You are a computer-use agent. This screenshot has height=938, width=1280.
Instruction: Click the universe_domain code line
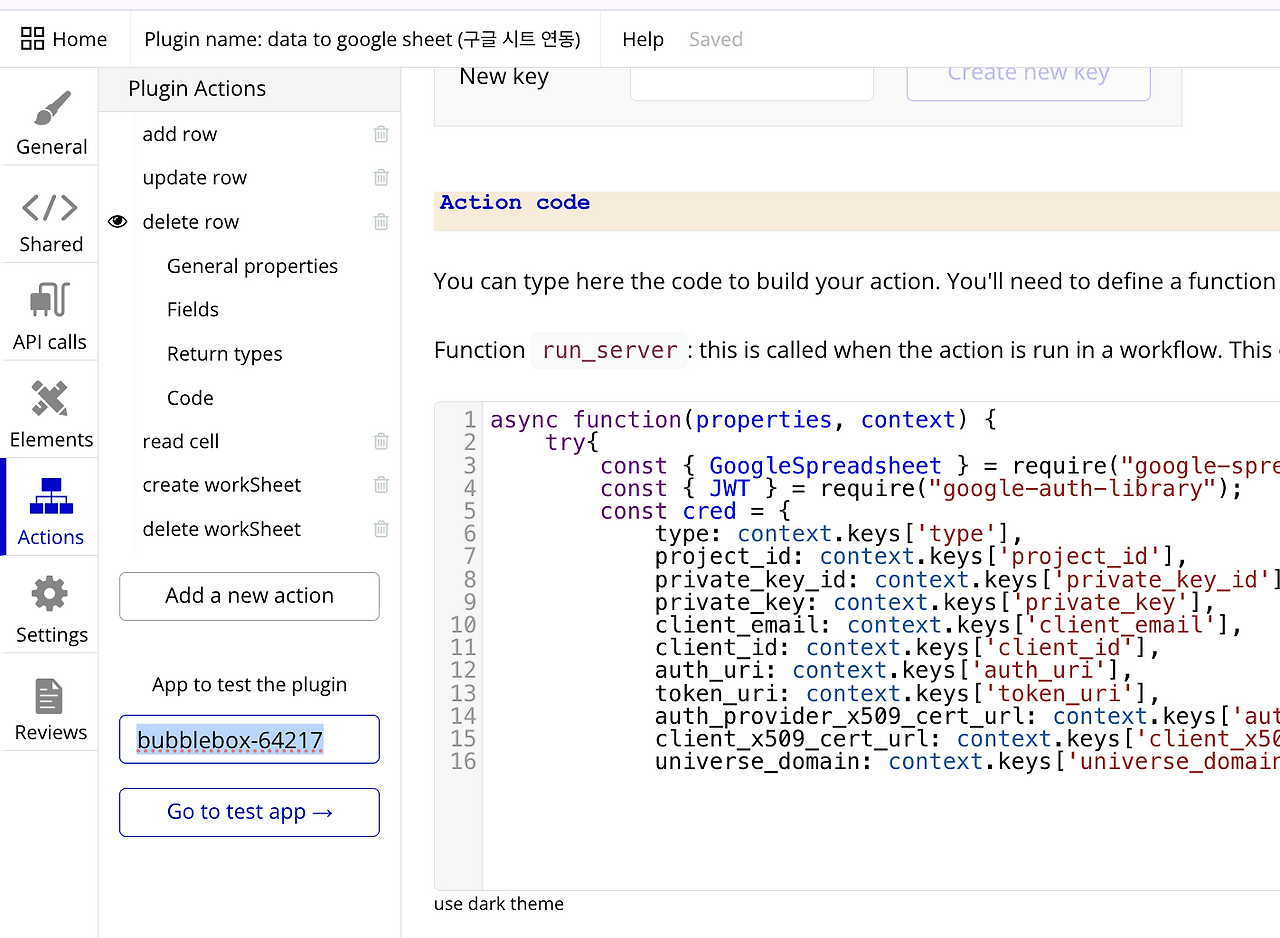click(x=967, y=762)
